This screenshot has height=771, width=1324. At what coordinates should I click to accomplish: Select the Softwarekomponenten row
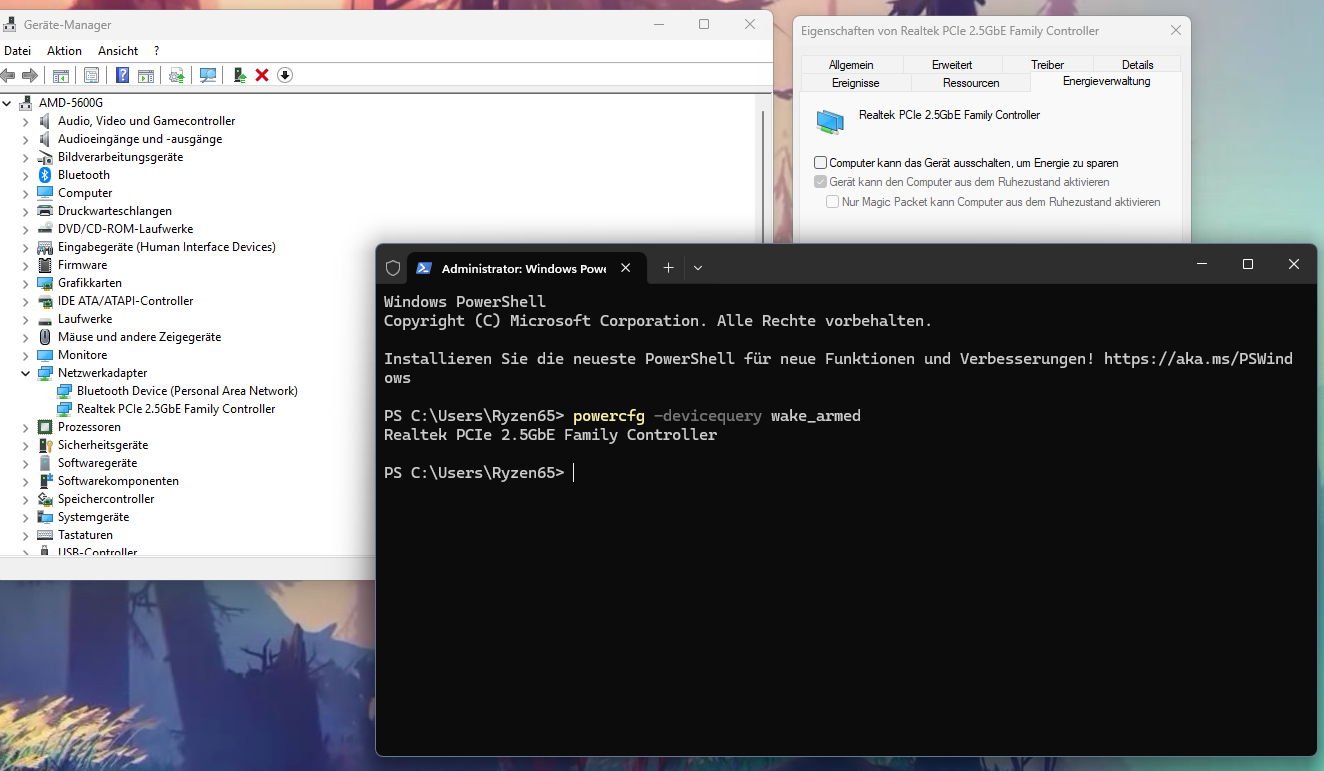pos(118,481)
